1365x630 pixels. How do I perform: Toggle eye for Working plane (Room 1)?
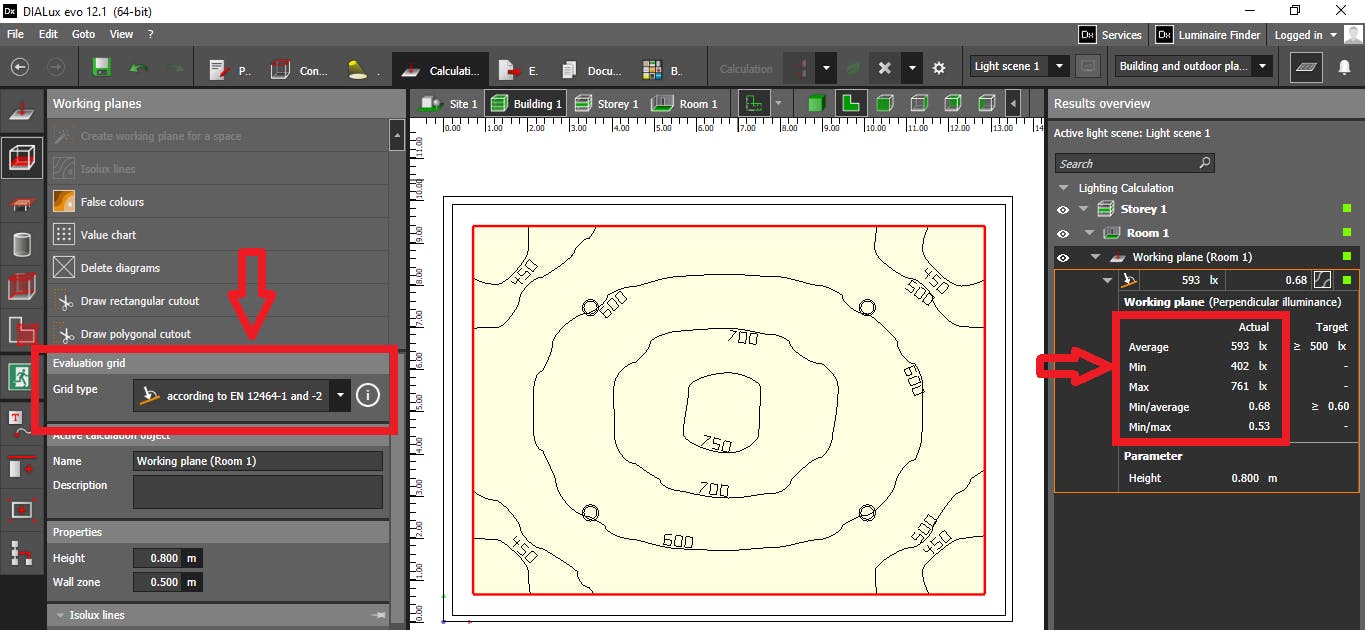pyautogui.click(x=1063, y=257)
